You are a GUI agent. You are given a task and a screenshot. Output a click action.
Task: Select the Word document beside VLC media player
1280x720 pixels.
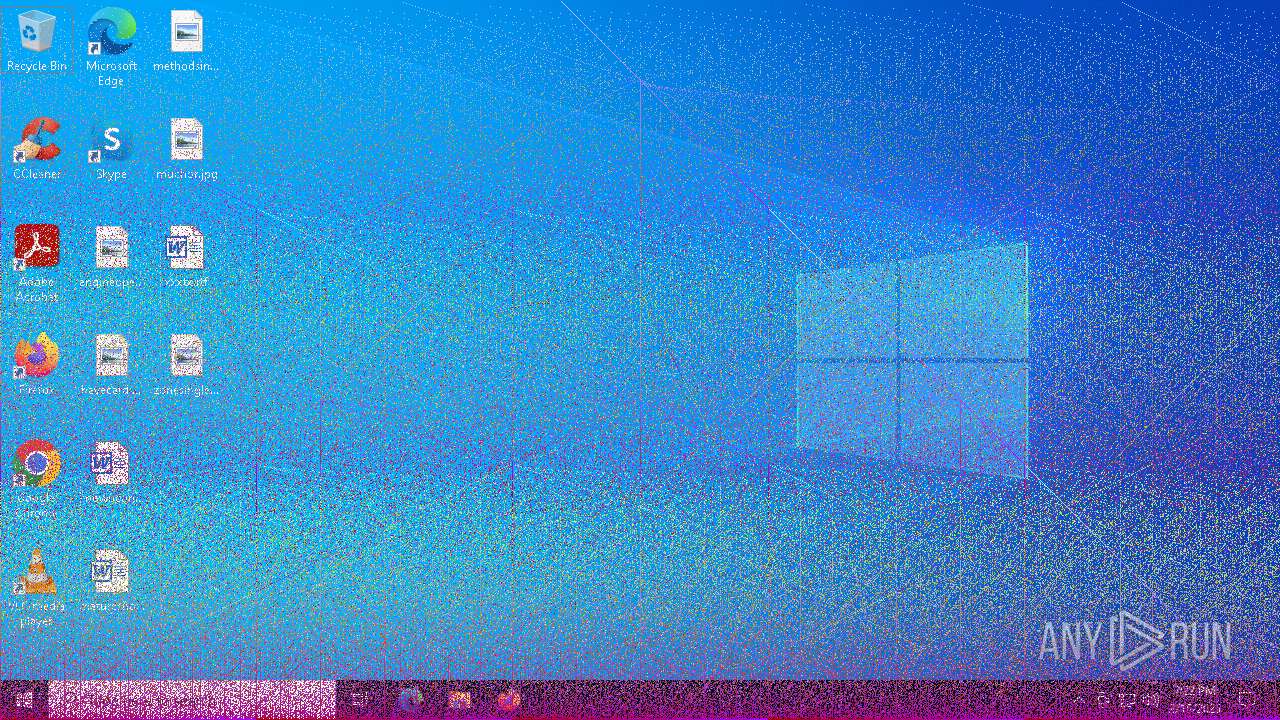tap(111, 581)
